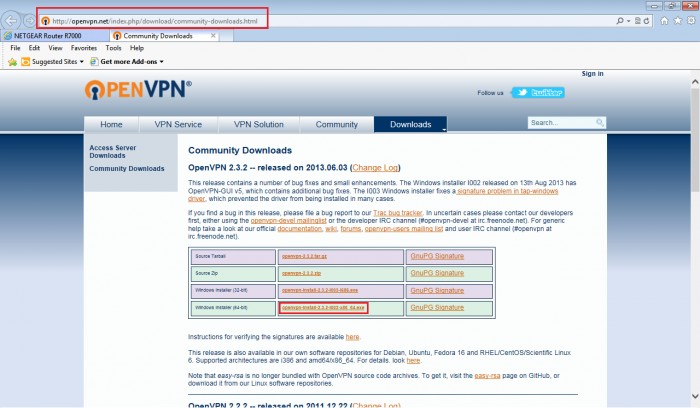This screenshot has height=408, width=700.
Task: Open GnuPG Signature for 64-bit installer
Action: (437, 308)
